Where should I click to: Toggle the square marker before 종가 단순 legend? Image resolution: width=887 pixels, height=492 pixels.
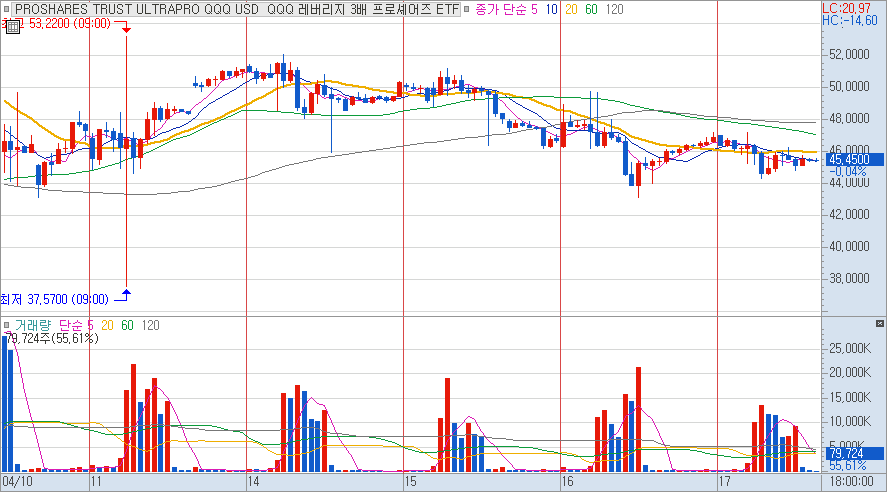coord(467,9)
